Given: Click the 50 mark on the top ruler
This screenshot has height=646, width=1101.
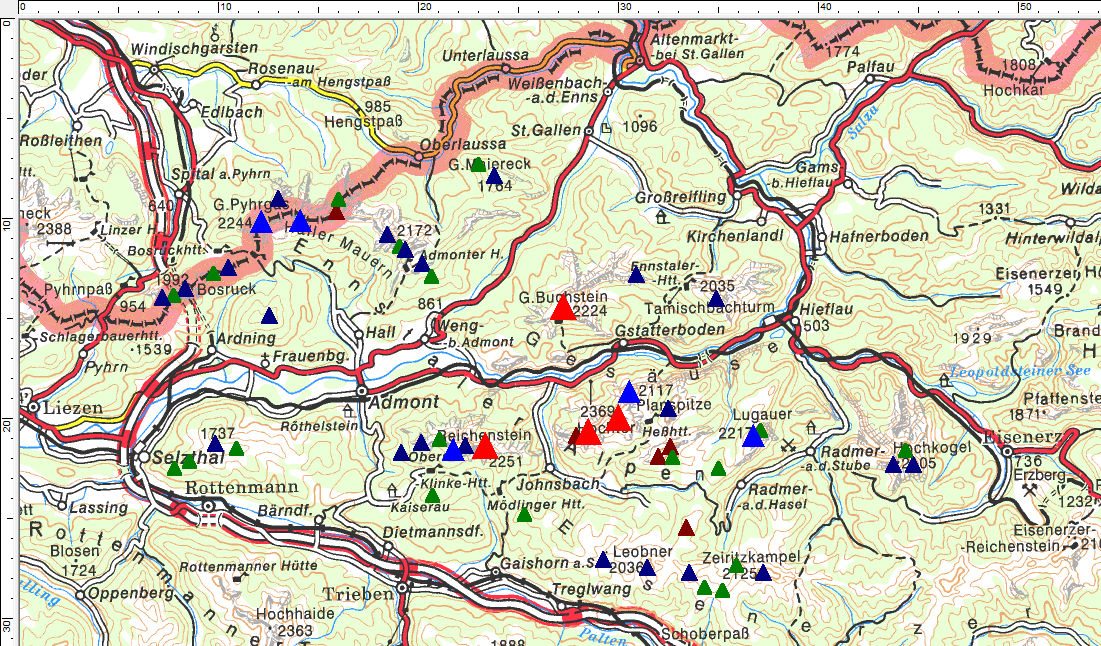Looking at the screenshot, I should click(x=1024, y=7).
